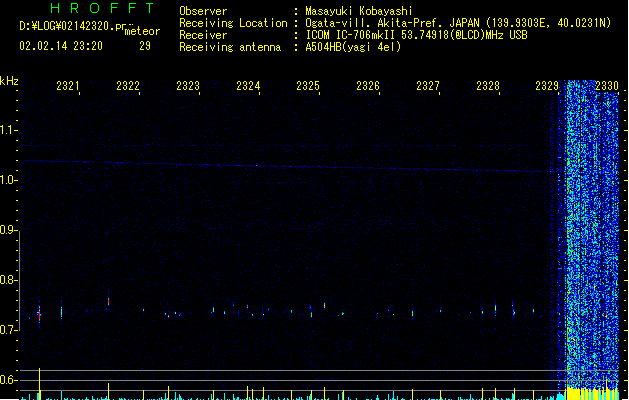Click the antenna value A504HB(yagi 4el)
Screen dimensions: 629x400
click(x=353, y=47)
